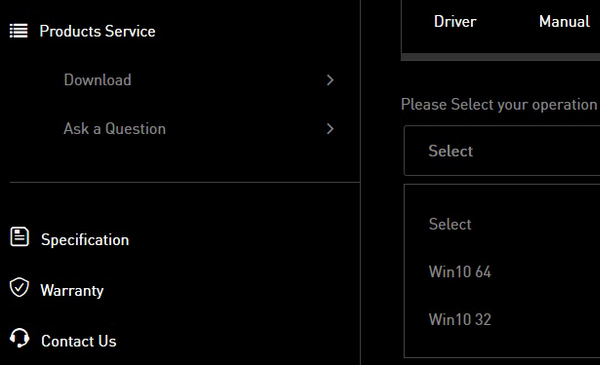Click the Please Select your operation label
This screenshot has width=600, height=365.
[499, 104]
